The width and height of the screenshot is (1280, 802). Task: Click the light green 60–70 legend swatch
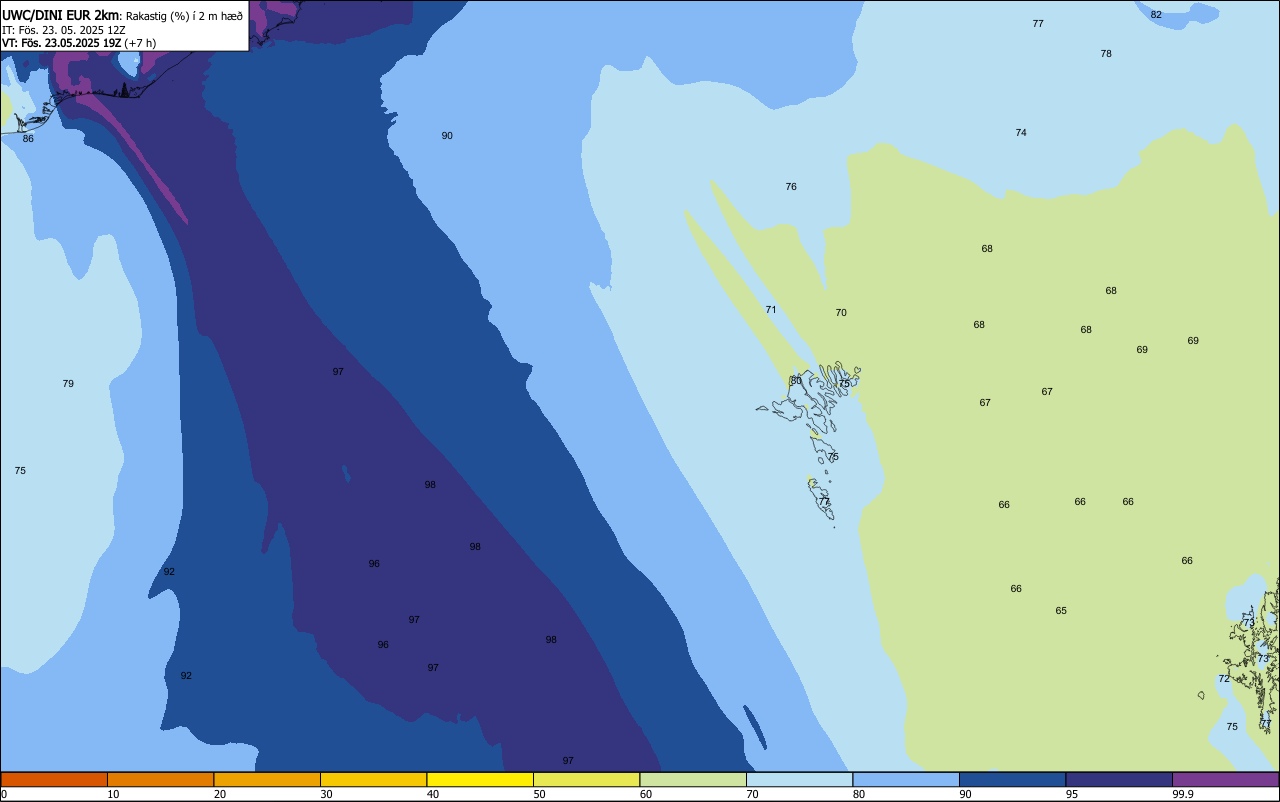coord(693,779)
